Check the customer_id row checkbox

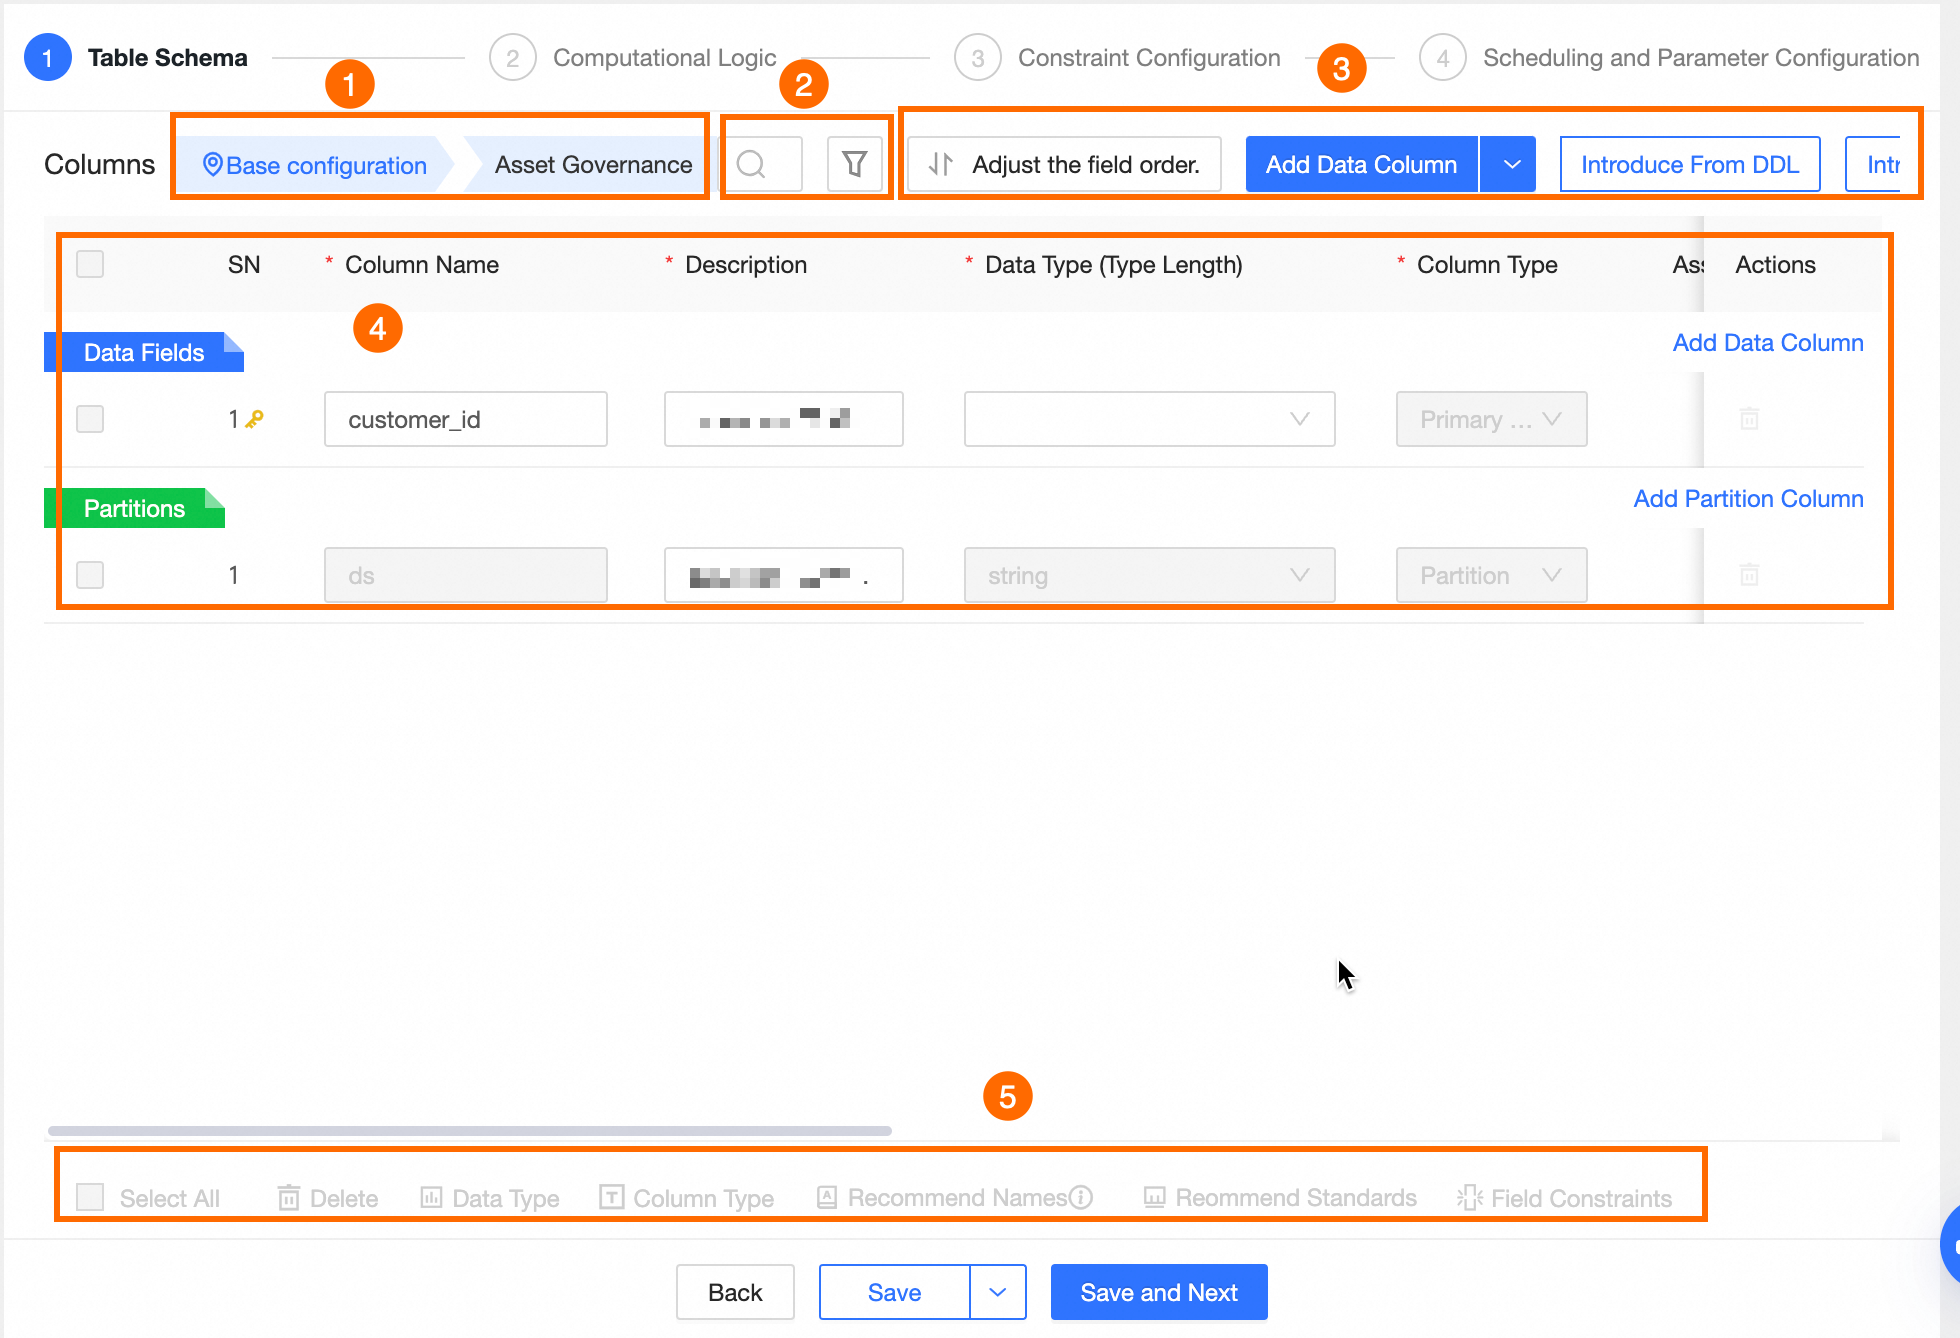(90, 419)
